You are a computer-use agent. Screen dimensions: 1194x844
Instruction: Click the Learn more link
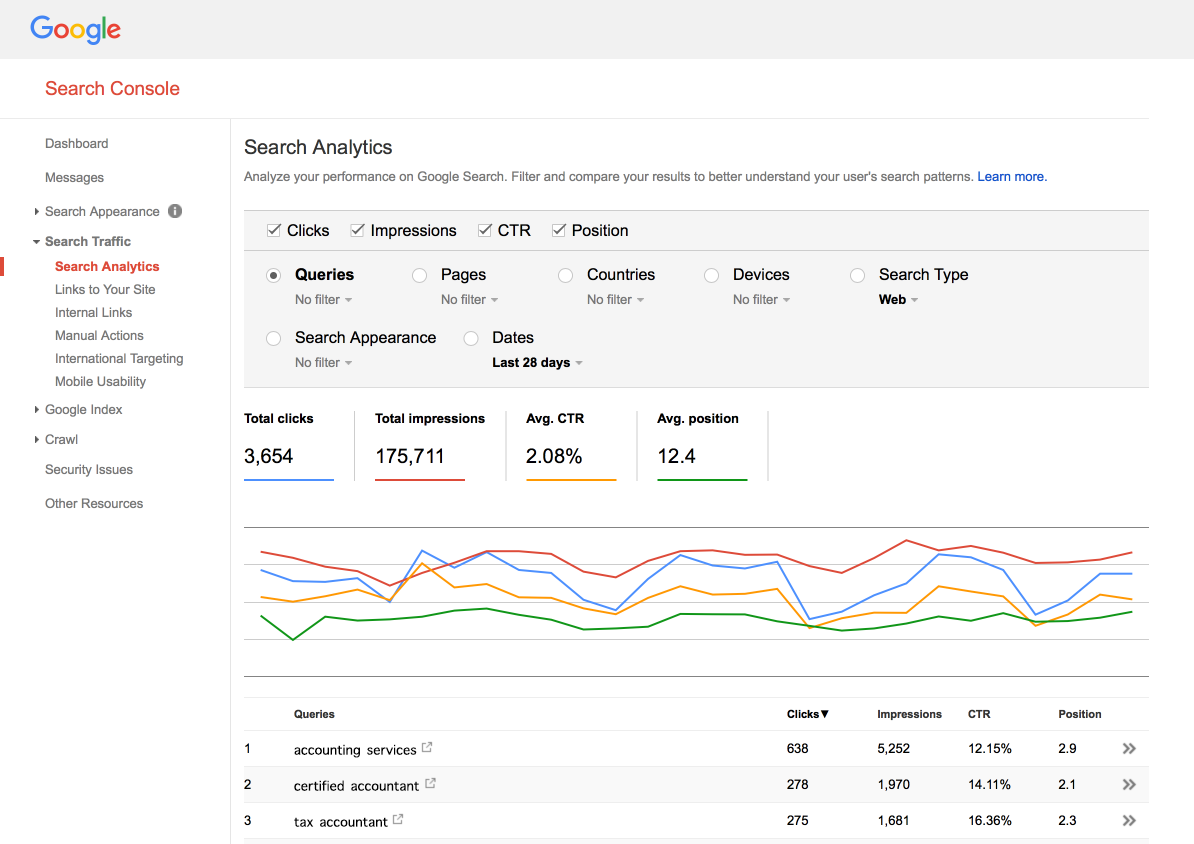coord(1012,177)
